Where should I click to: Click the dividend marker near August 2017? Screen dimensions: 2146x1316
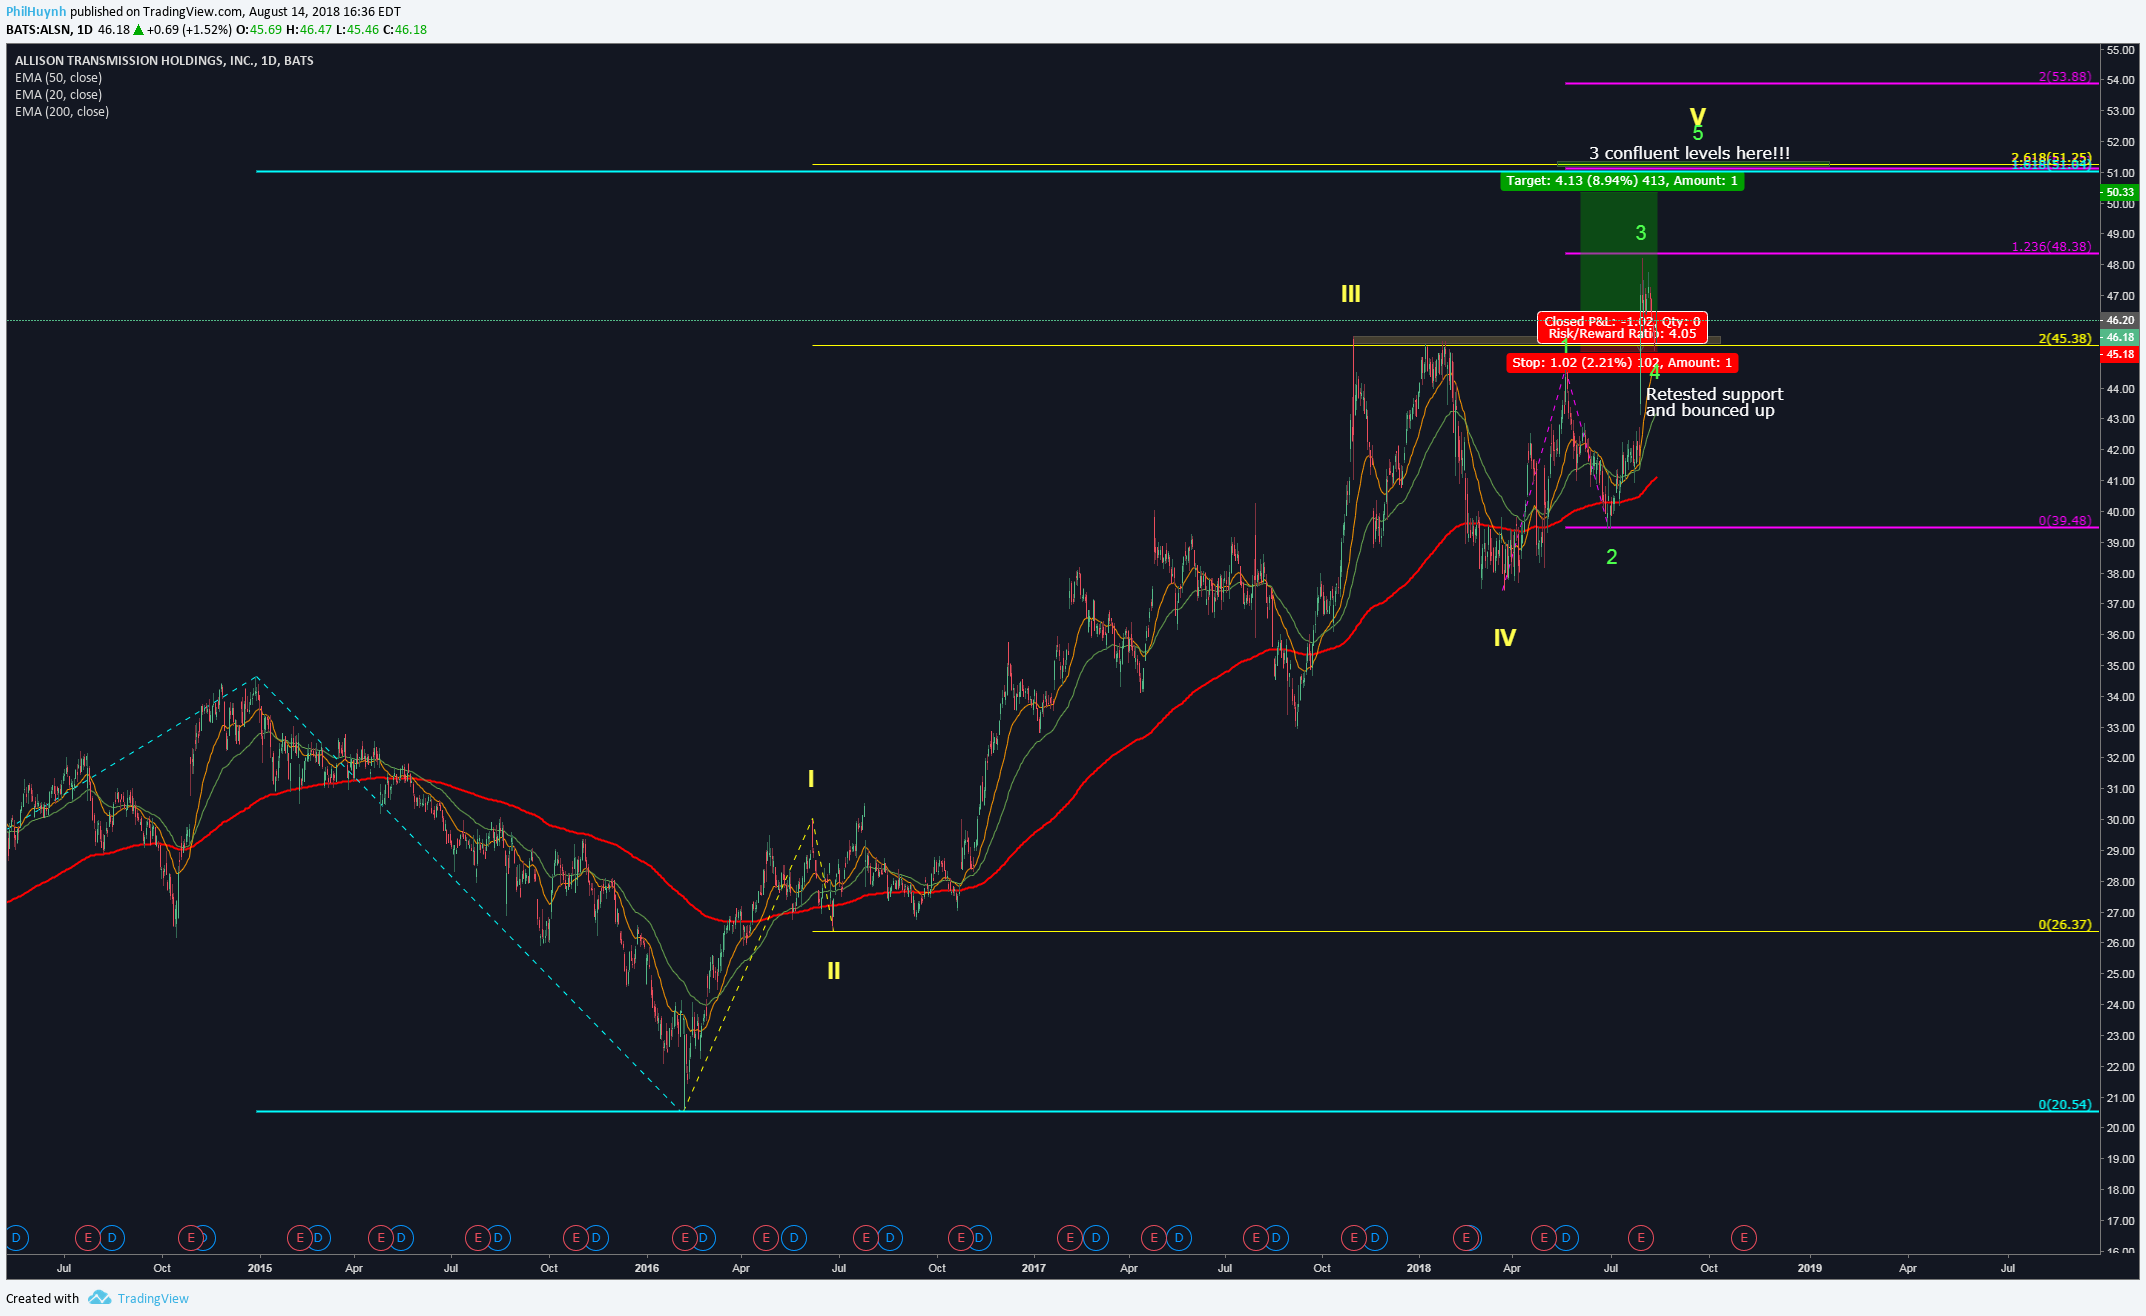click(x=1276, y=1238)
